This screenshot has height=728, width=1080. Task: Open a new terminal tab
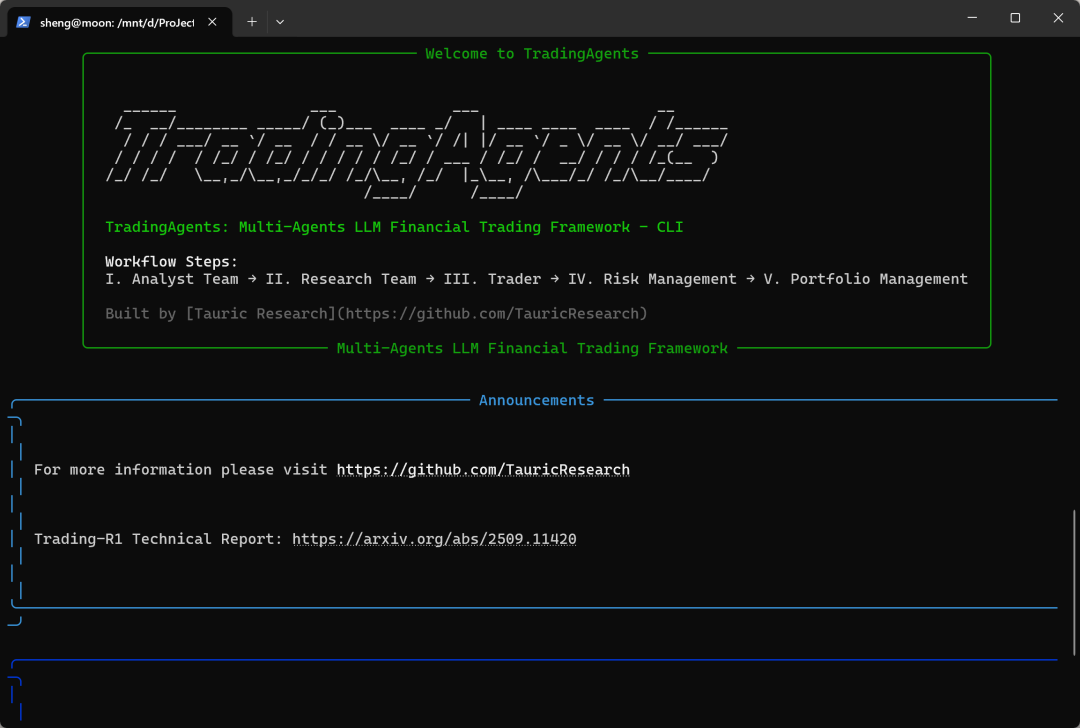252,22
